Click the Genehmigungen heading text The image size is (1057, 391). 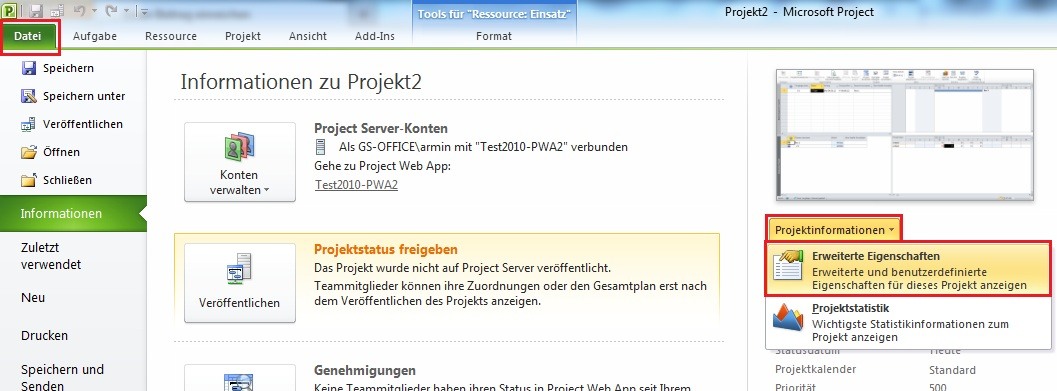(365, 370)
